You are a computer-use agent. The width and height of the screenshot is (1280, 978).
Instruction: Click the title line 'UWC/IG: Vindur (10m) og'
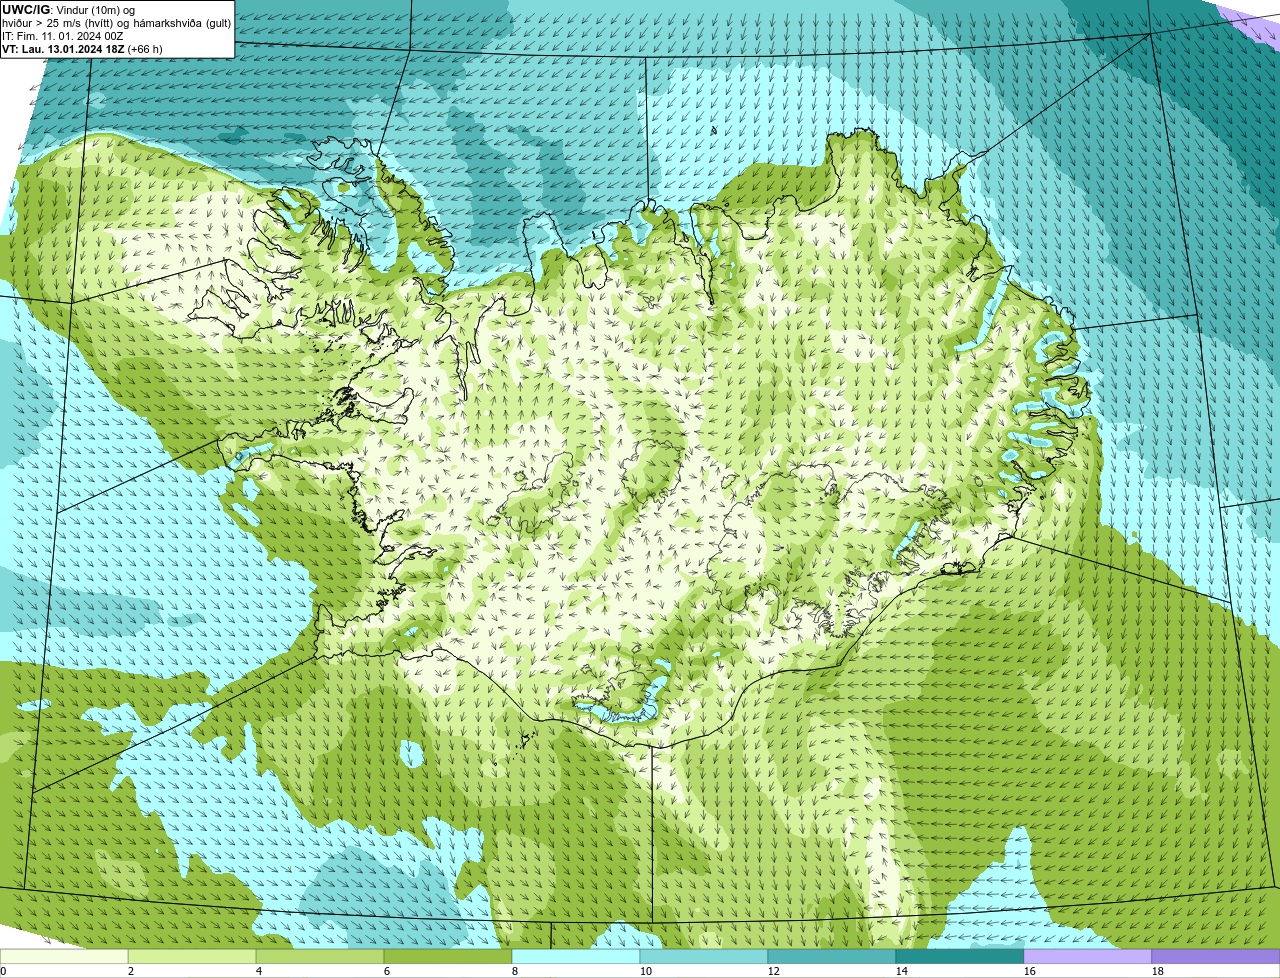(x=69, y=9)
